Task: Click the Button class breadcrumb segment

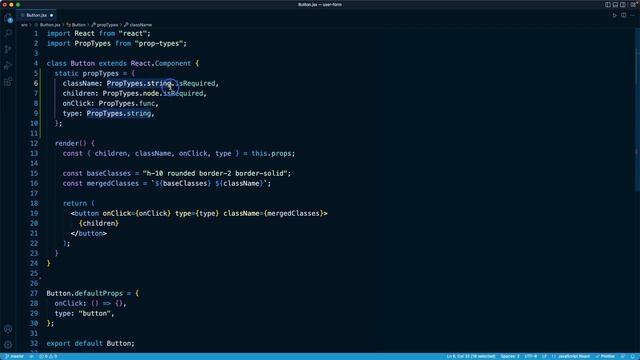Action: click(x=78, y=25)
